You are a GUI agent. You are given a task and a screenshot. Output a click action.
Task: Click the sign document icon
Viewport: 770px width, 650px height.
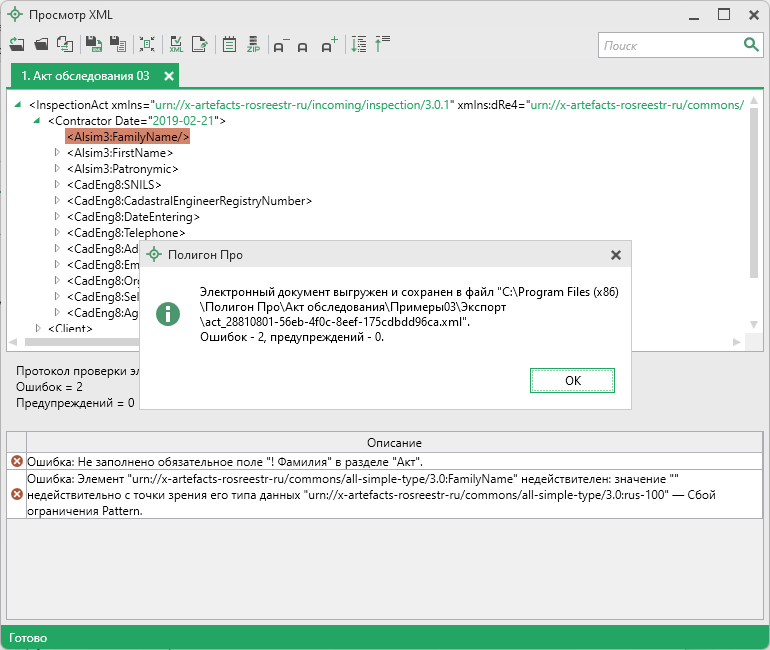[200, 45]
